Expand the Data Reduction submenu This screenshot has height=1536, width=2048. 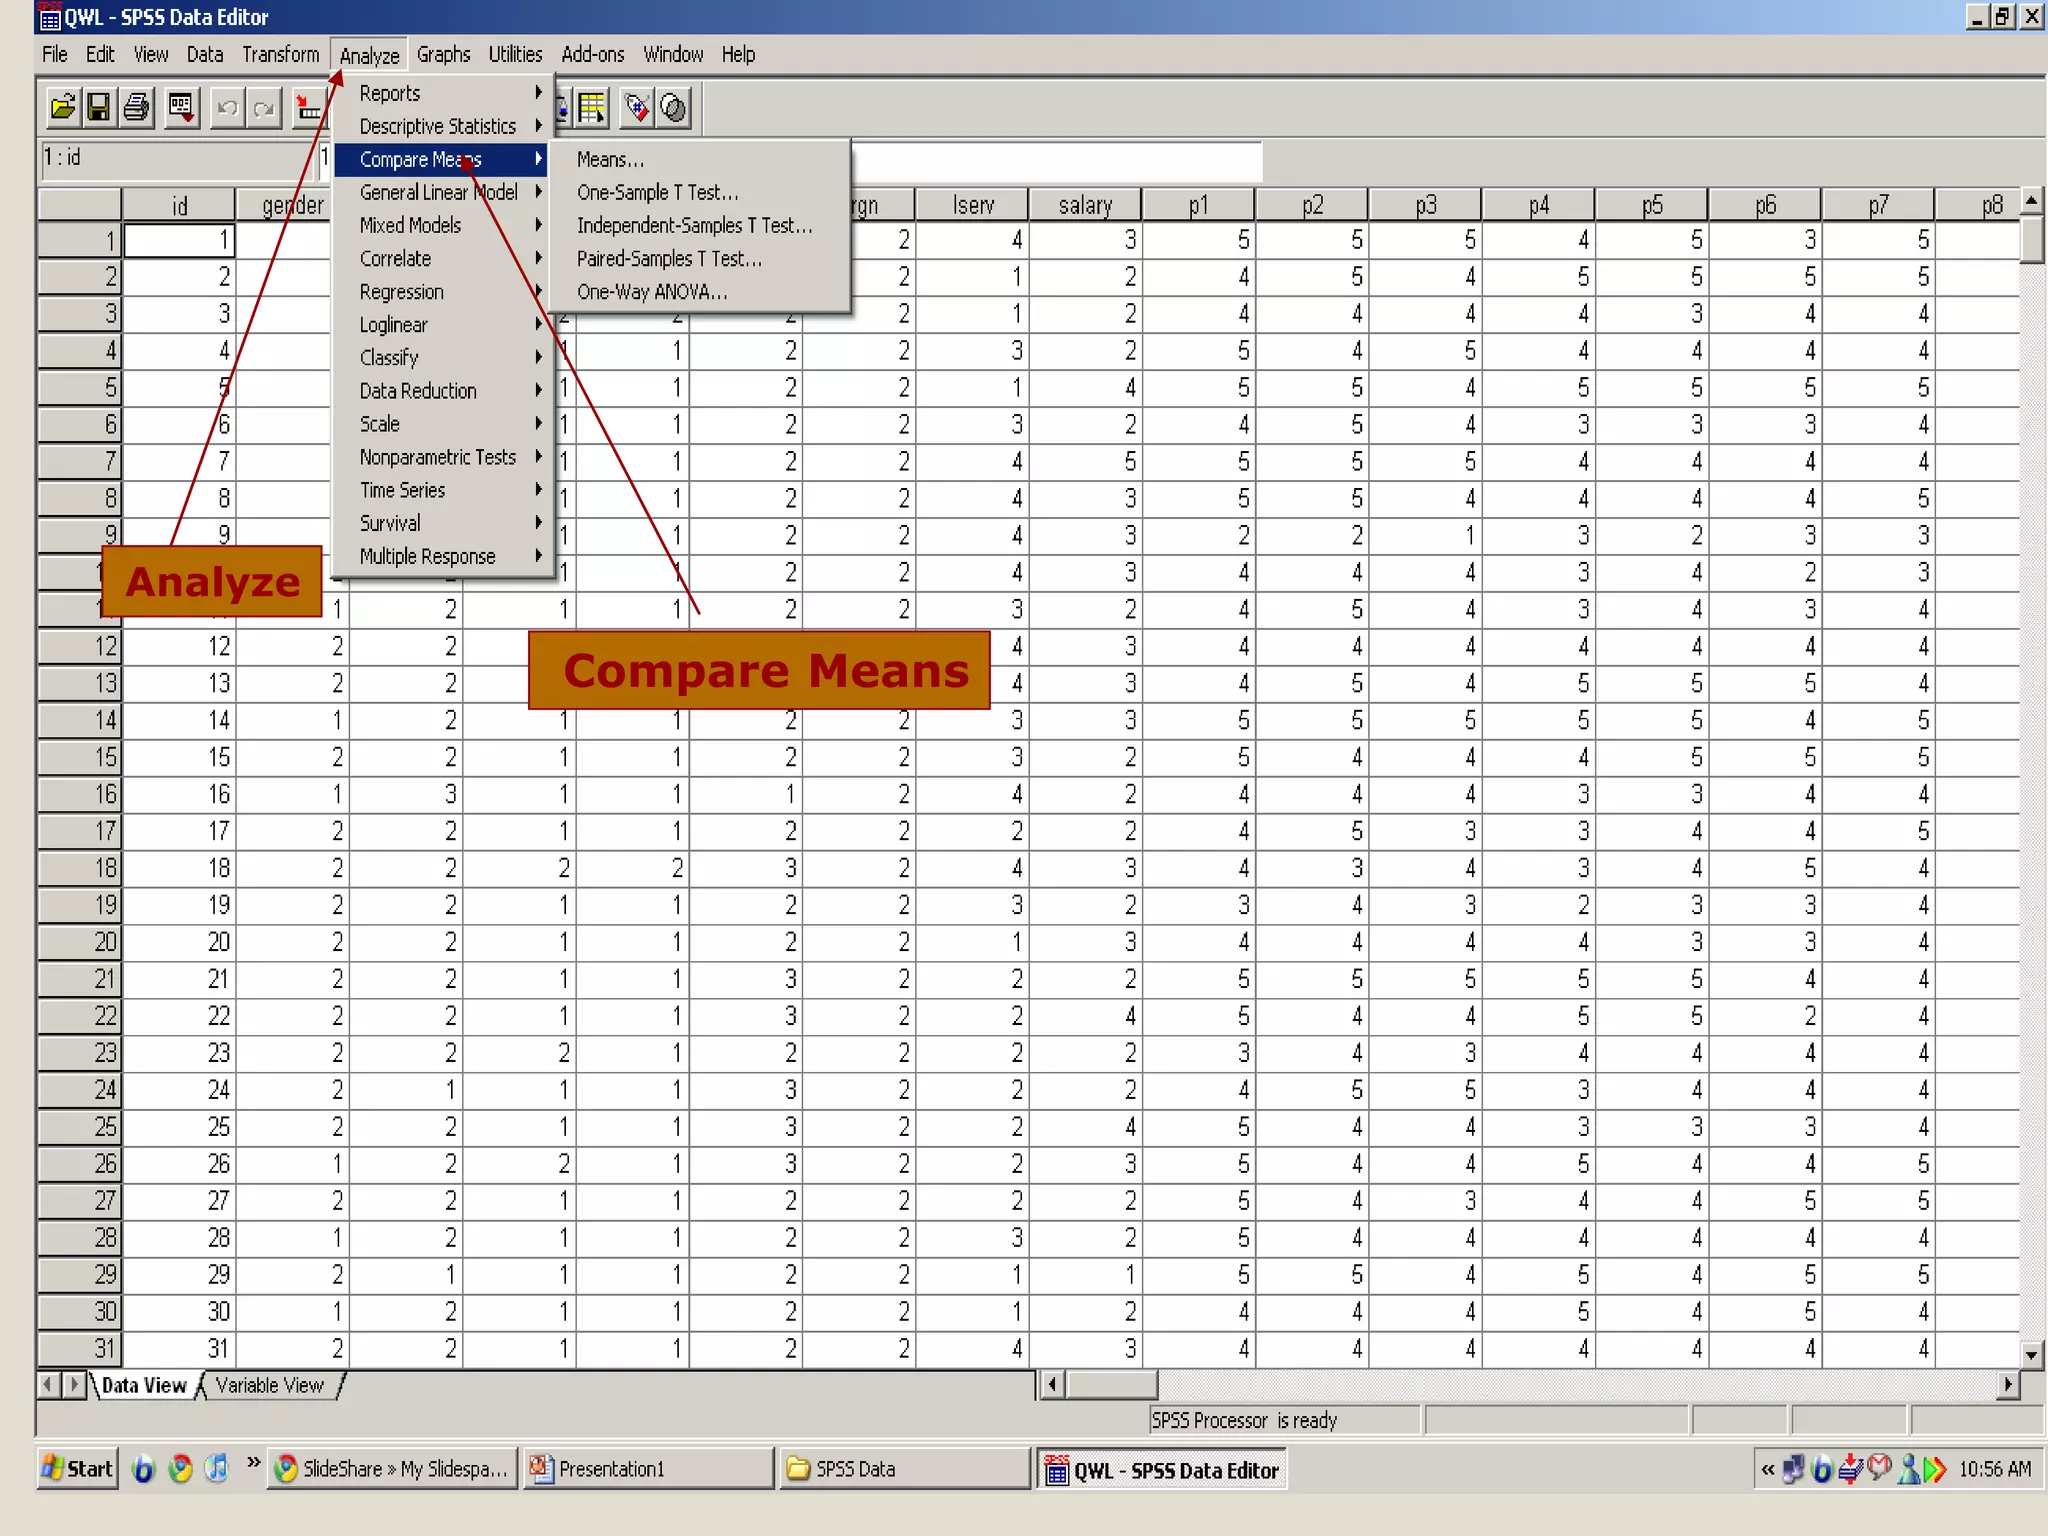[x=442, y=391]
